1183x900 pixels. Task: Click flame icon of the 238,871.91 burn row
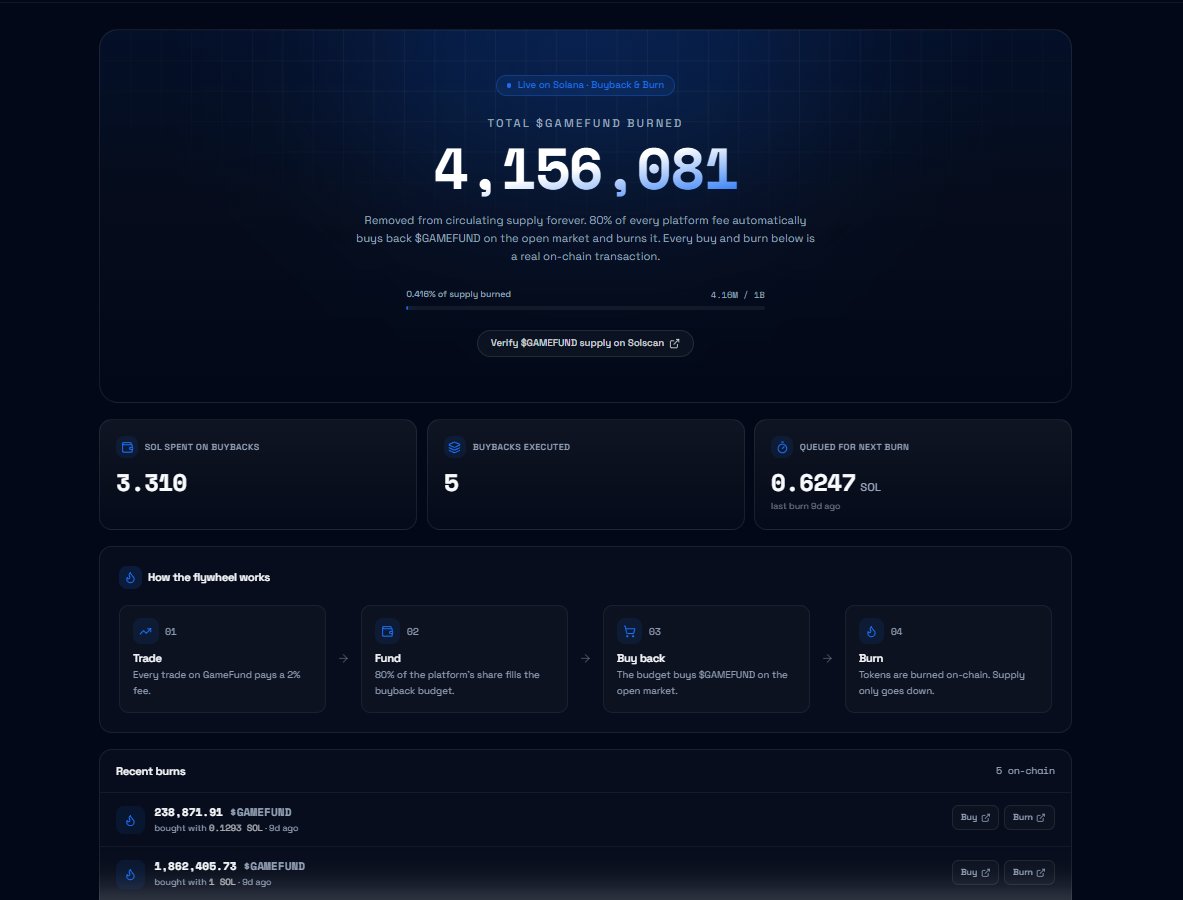(131, 820)
